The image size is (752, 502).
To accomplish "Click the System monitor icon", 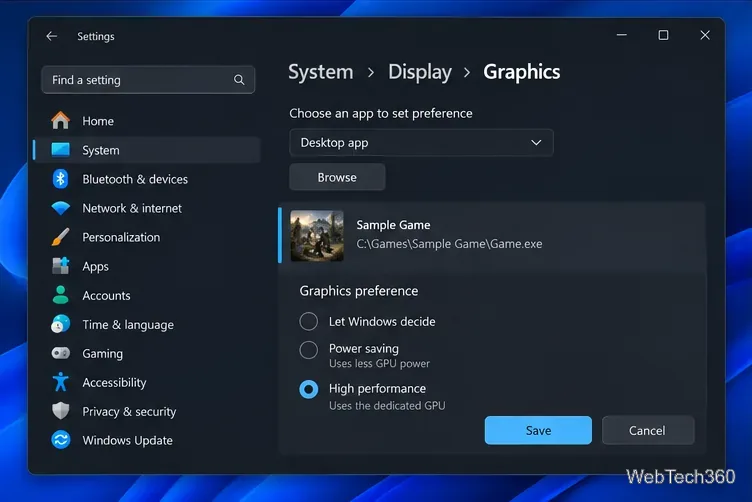I will coord(60,150).
